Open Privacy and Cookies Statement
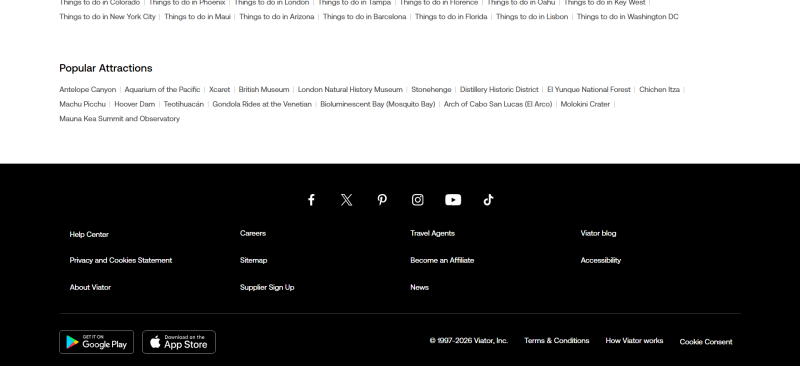Viewport: 800px width, 366px height. [120, 260]
